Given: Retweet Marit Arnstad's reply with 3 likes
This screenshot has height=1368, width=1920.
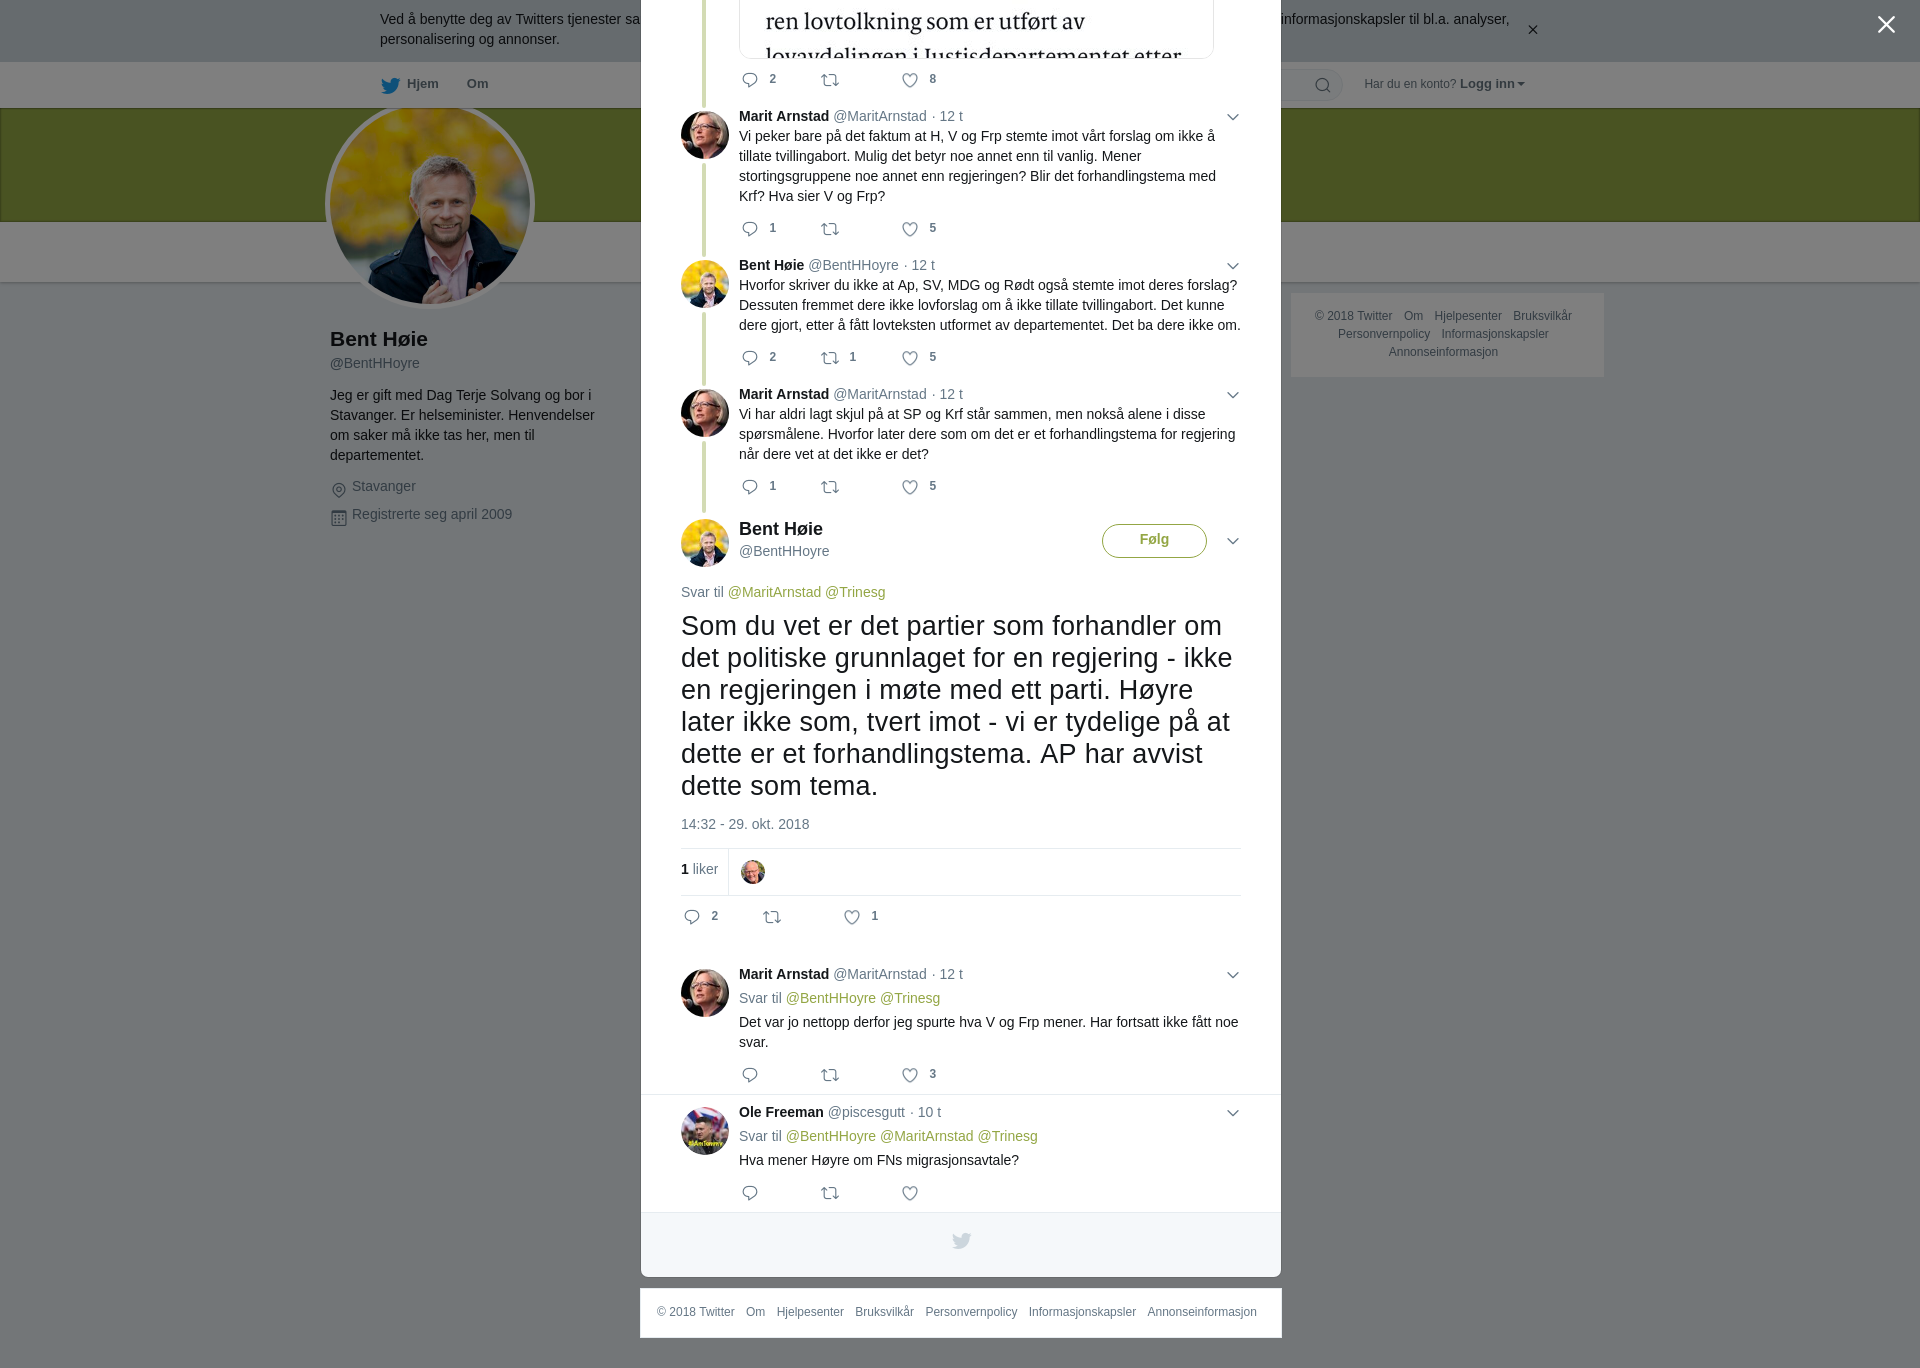Looking at the screenshot, I should pos(830,1075).
